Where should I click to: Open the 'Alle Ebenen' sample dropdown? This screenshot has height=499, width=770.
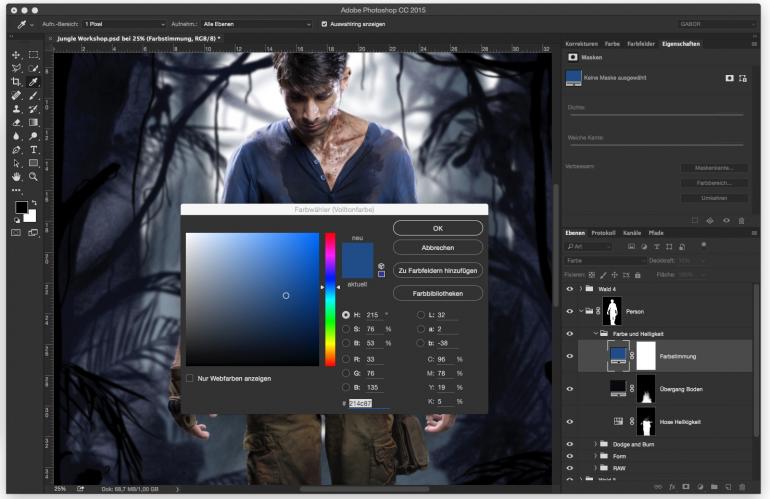[257, 24]
